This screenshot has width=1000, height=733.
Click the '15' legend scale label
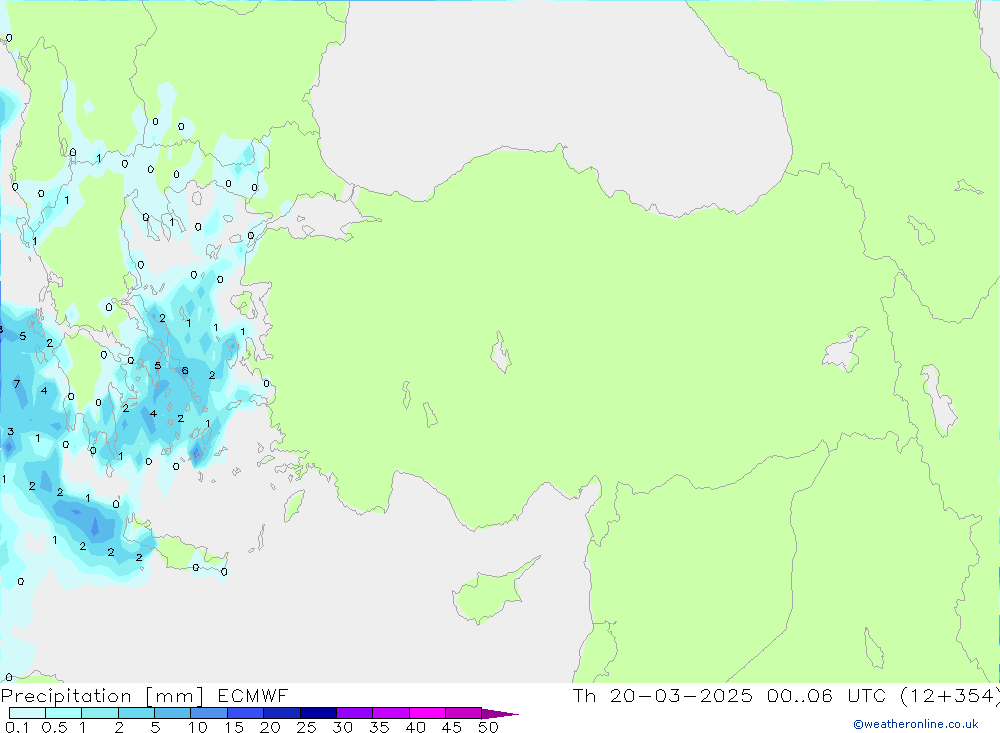click(x=233, y=727)
